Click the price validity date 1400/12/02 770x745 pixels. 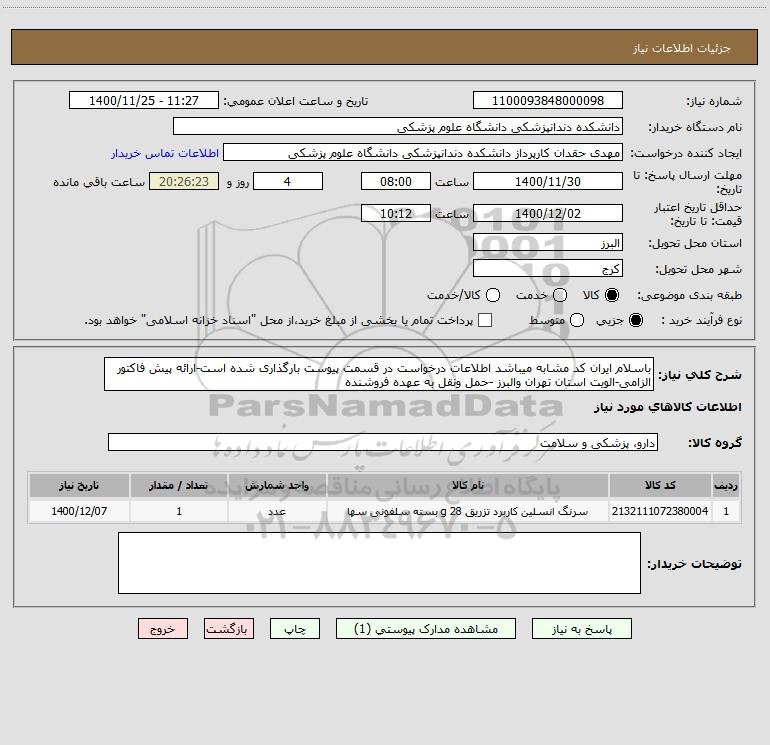tap(548, 214)
